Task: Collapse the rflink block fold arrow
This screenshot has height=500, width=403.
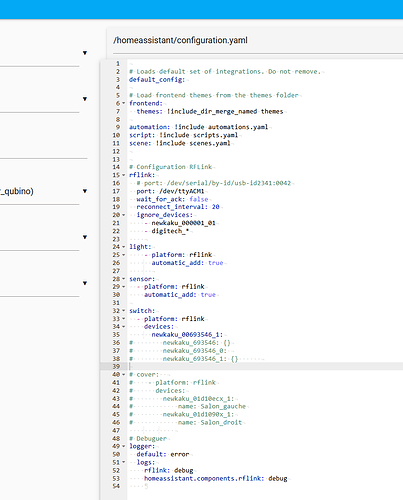Action: coord(124,175)
